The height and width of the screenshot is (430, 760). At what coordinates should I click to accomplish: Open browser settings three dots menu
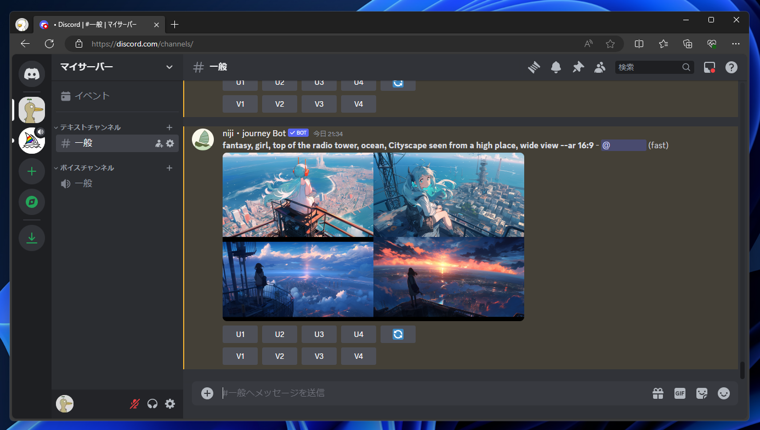[x=736, y=44]
